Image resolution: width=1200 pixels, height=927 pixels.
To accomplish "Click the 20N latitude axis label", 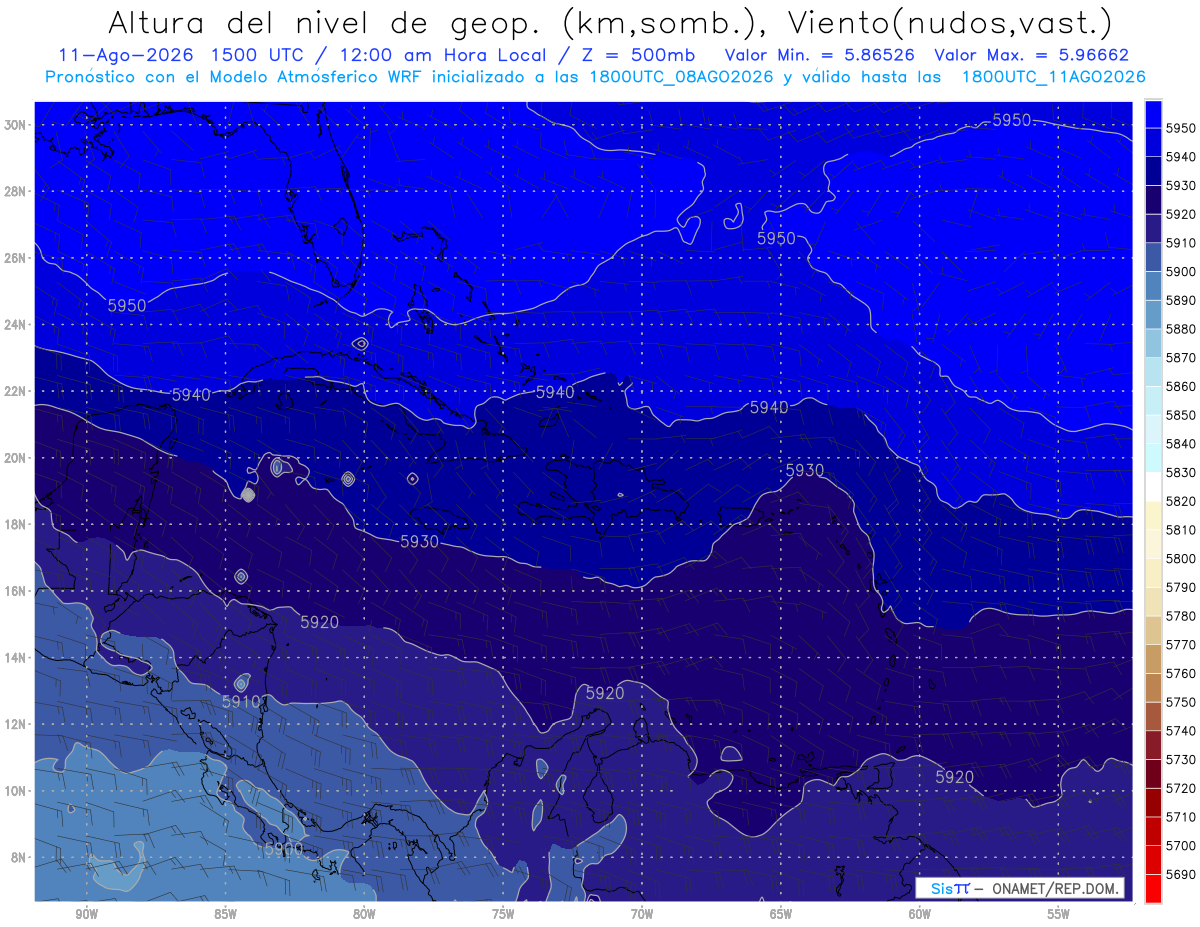I will coord(16,458).
